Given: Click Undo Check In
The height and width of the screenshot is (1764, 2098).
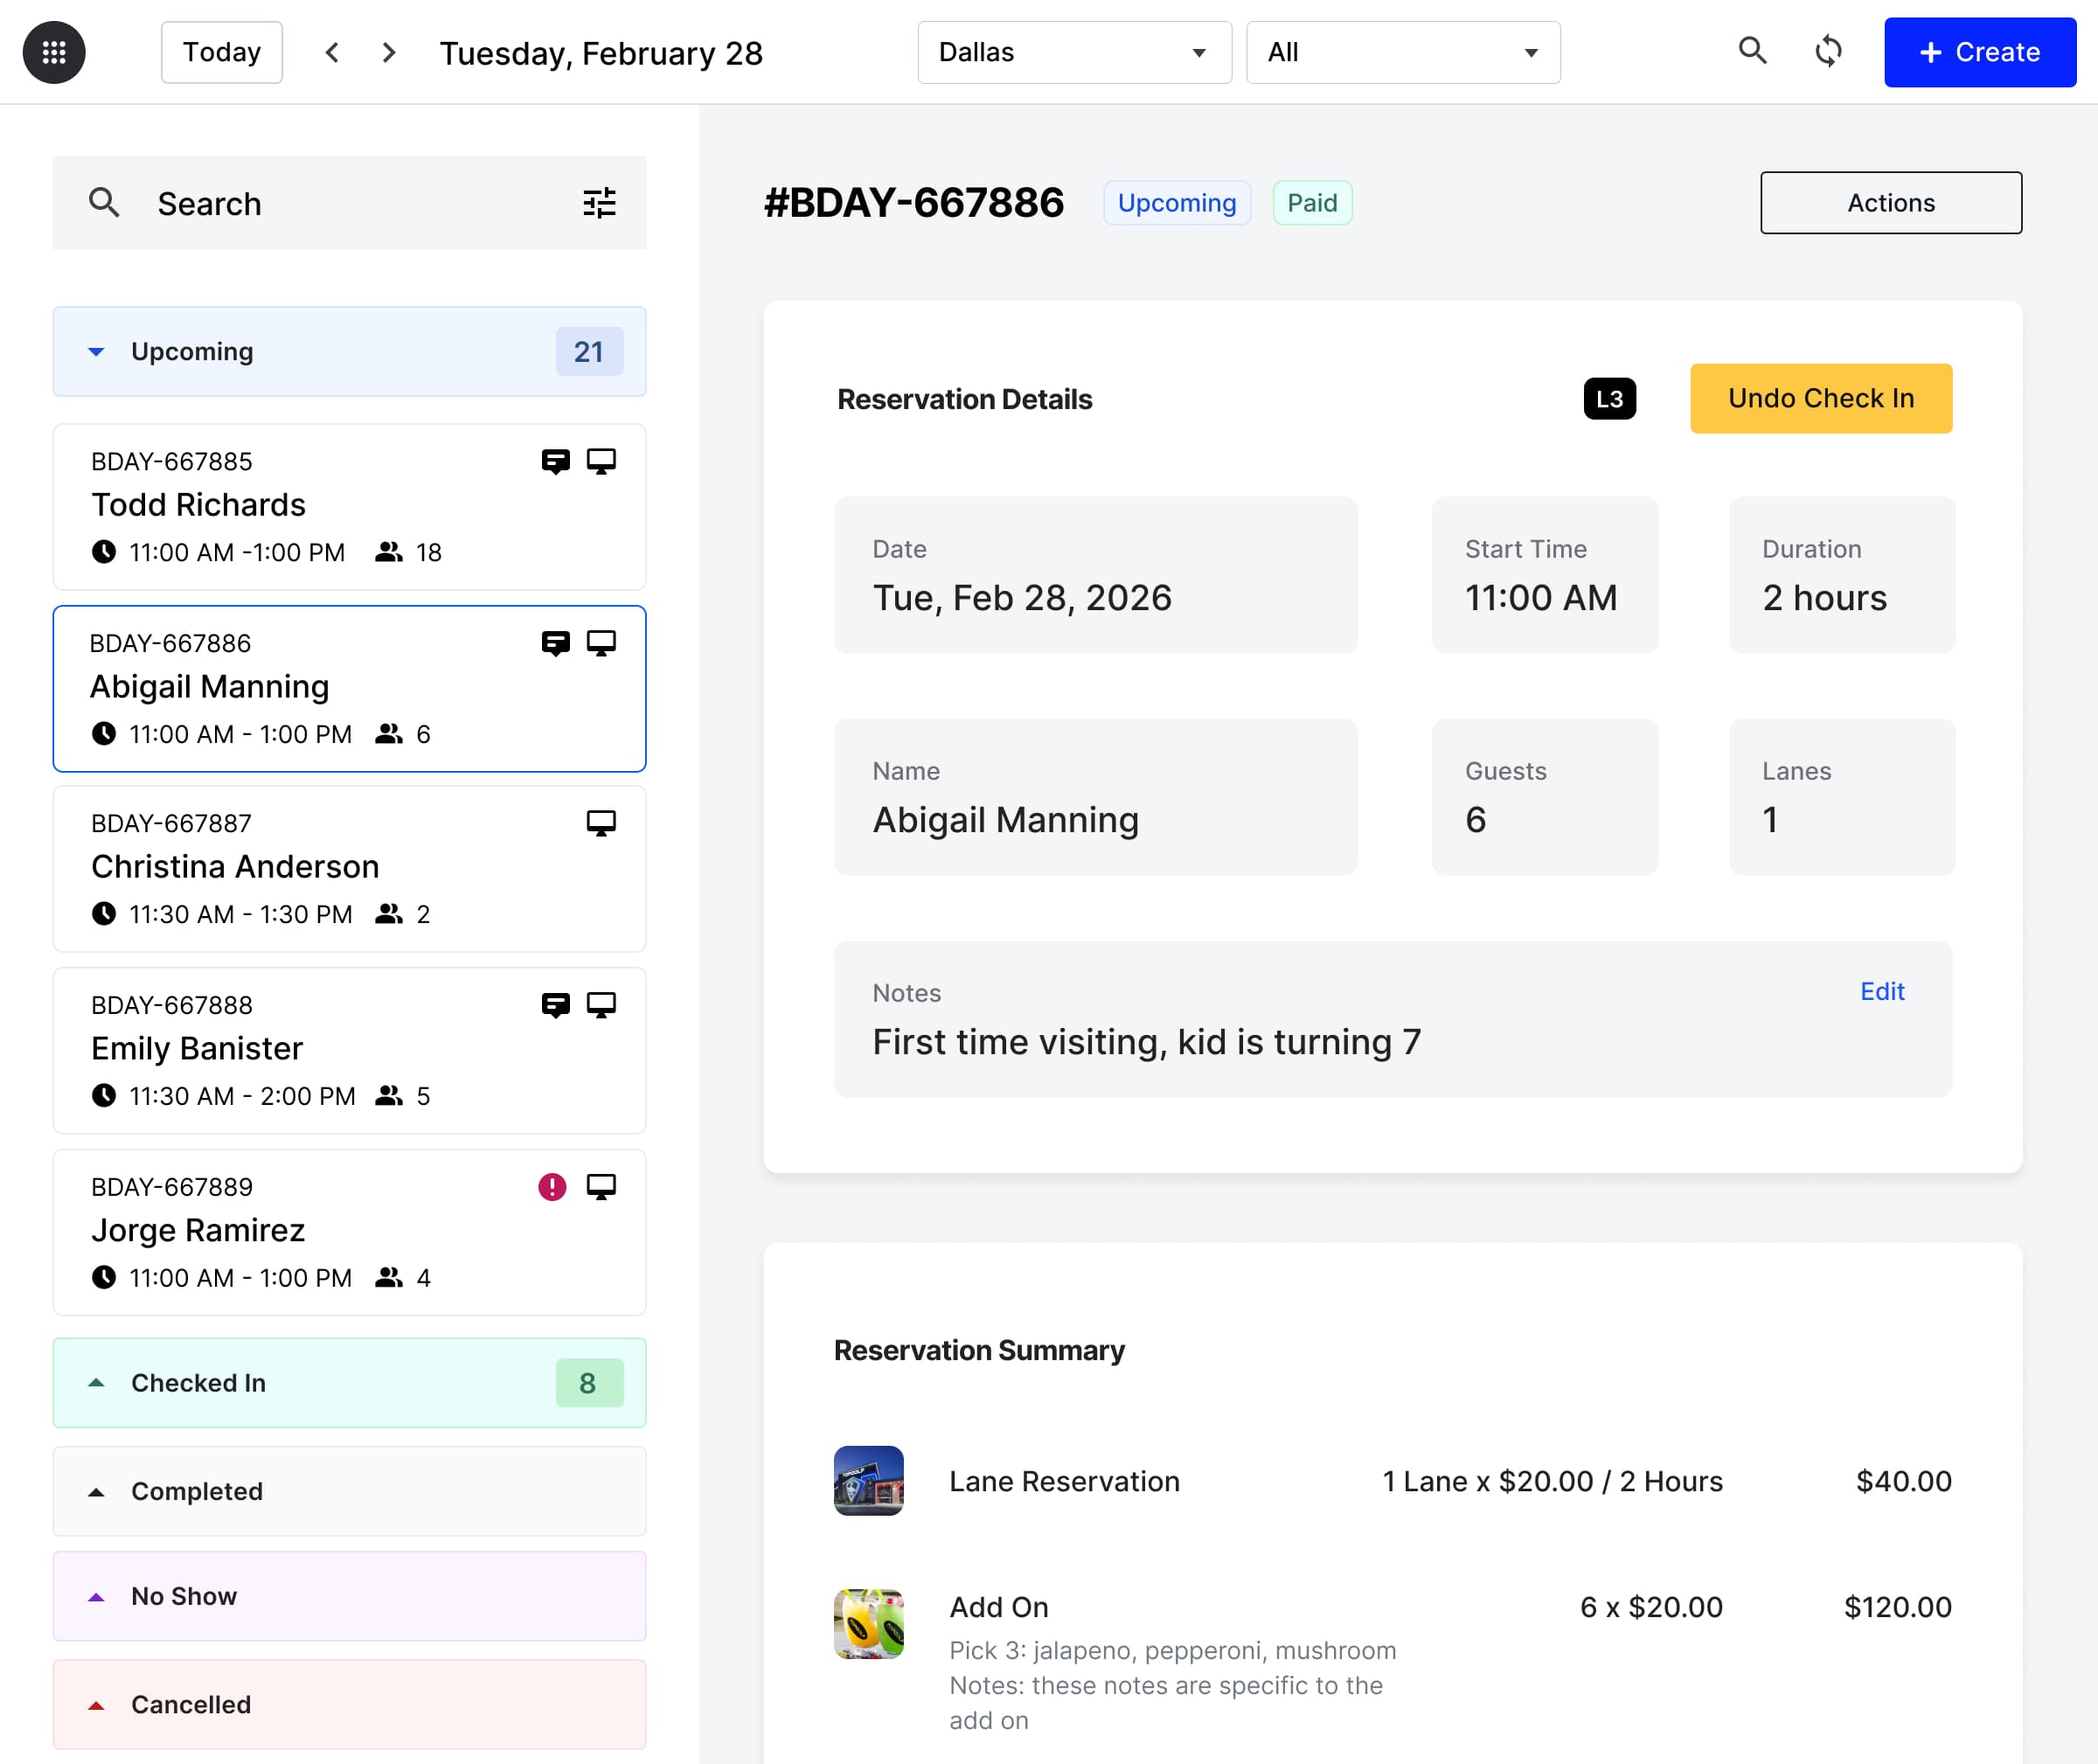Looking at the screenshot, I should tap(1820, 398).
